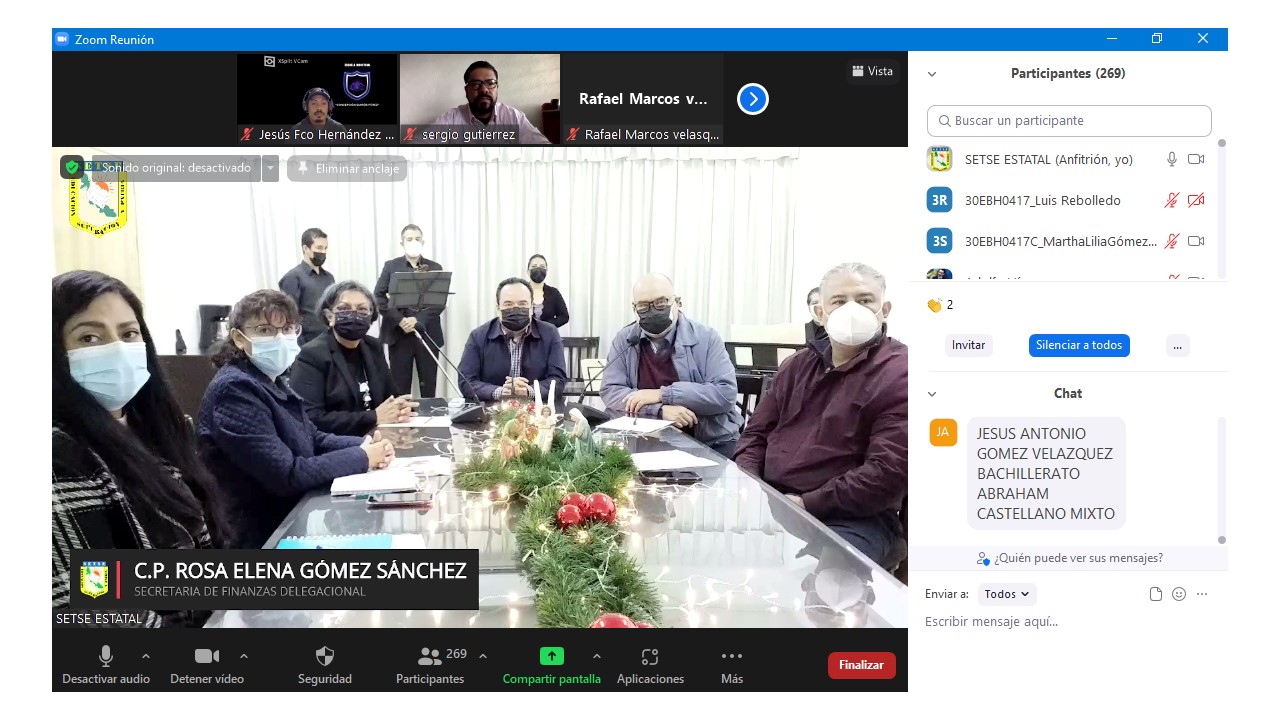This screenshot has height=720, width=1280.
Task: Click Silenciar a todos button
Action: pyautogui.click(x=1079, y=345)
